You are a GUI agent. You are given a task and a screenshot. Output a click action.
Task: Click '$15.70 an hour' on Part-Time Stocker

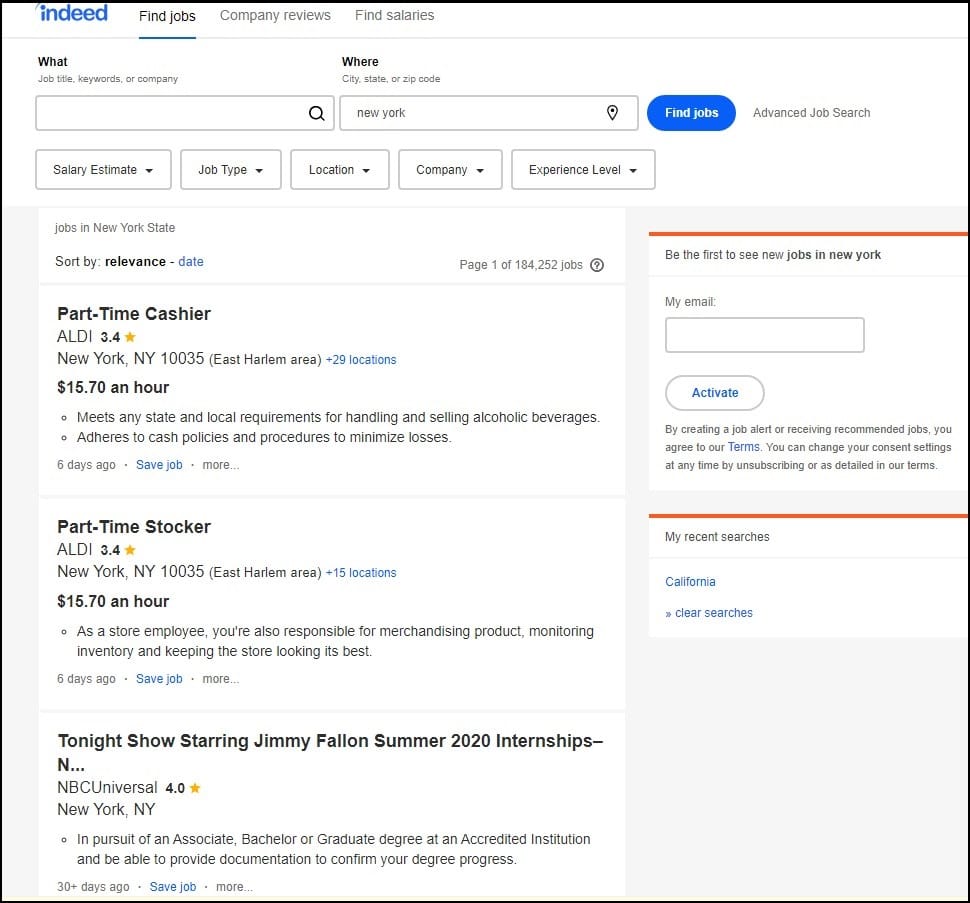point(113,601)
